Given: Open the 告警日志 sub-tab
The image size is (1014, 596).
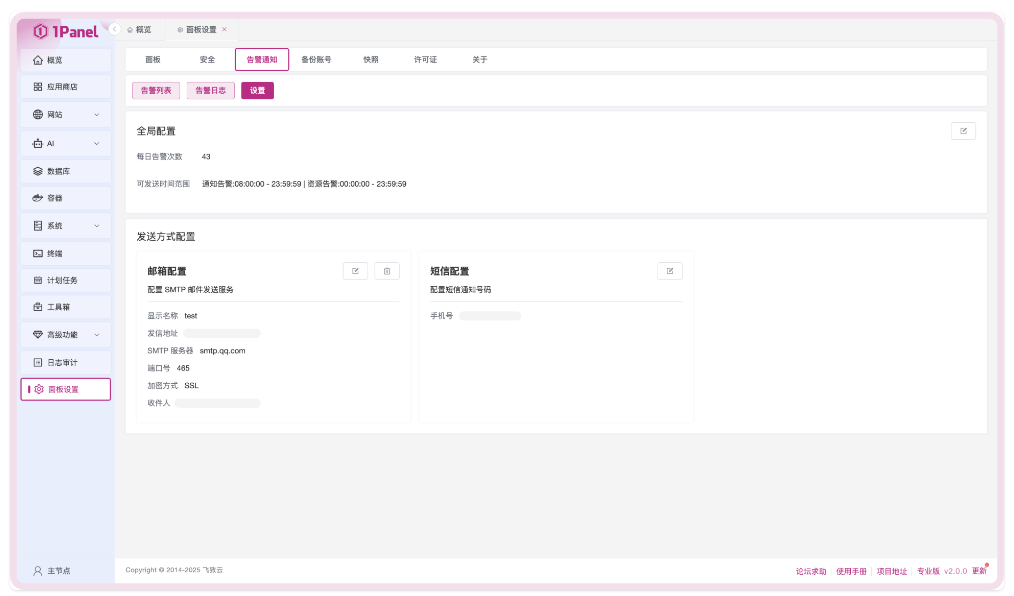Looking at the screenshot, I should [x=210, y=91].
